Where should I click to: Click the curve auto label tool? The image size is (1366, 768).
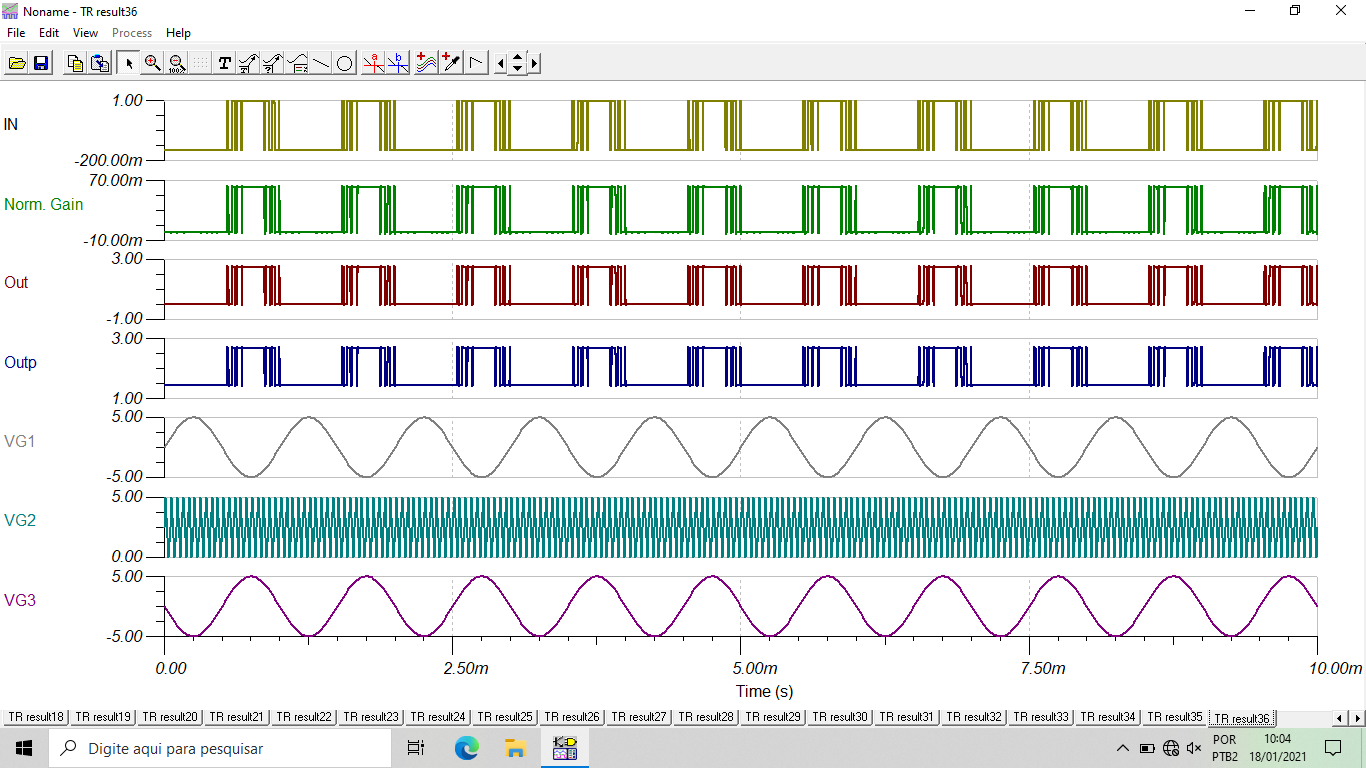tap(248, 63)
